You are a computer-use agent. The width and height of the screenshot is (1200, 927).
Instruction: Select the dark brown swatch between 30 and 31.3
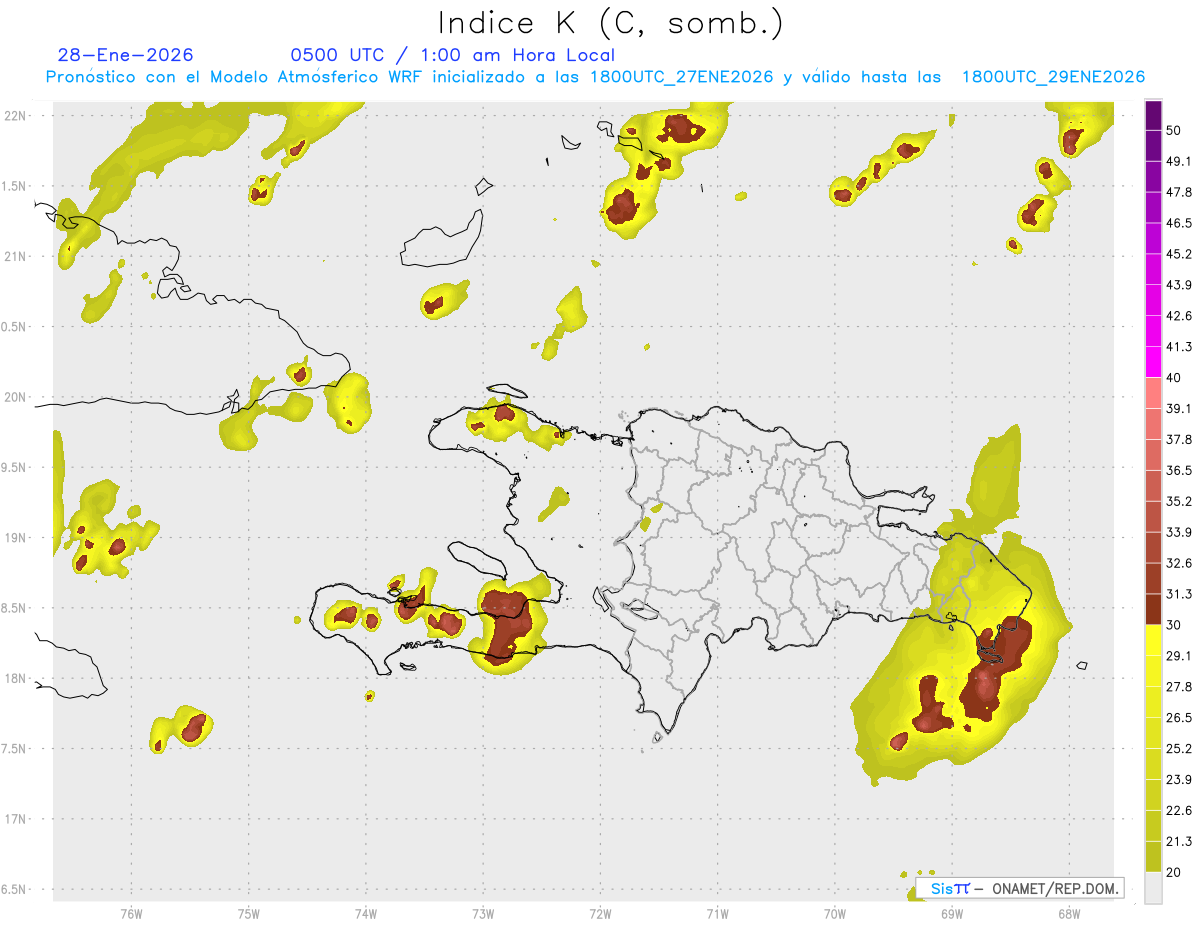click(1153, 610)
